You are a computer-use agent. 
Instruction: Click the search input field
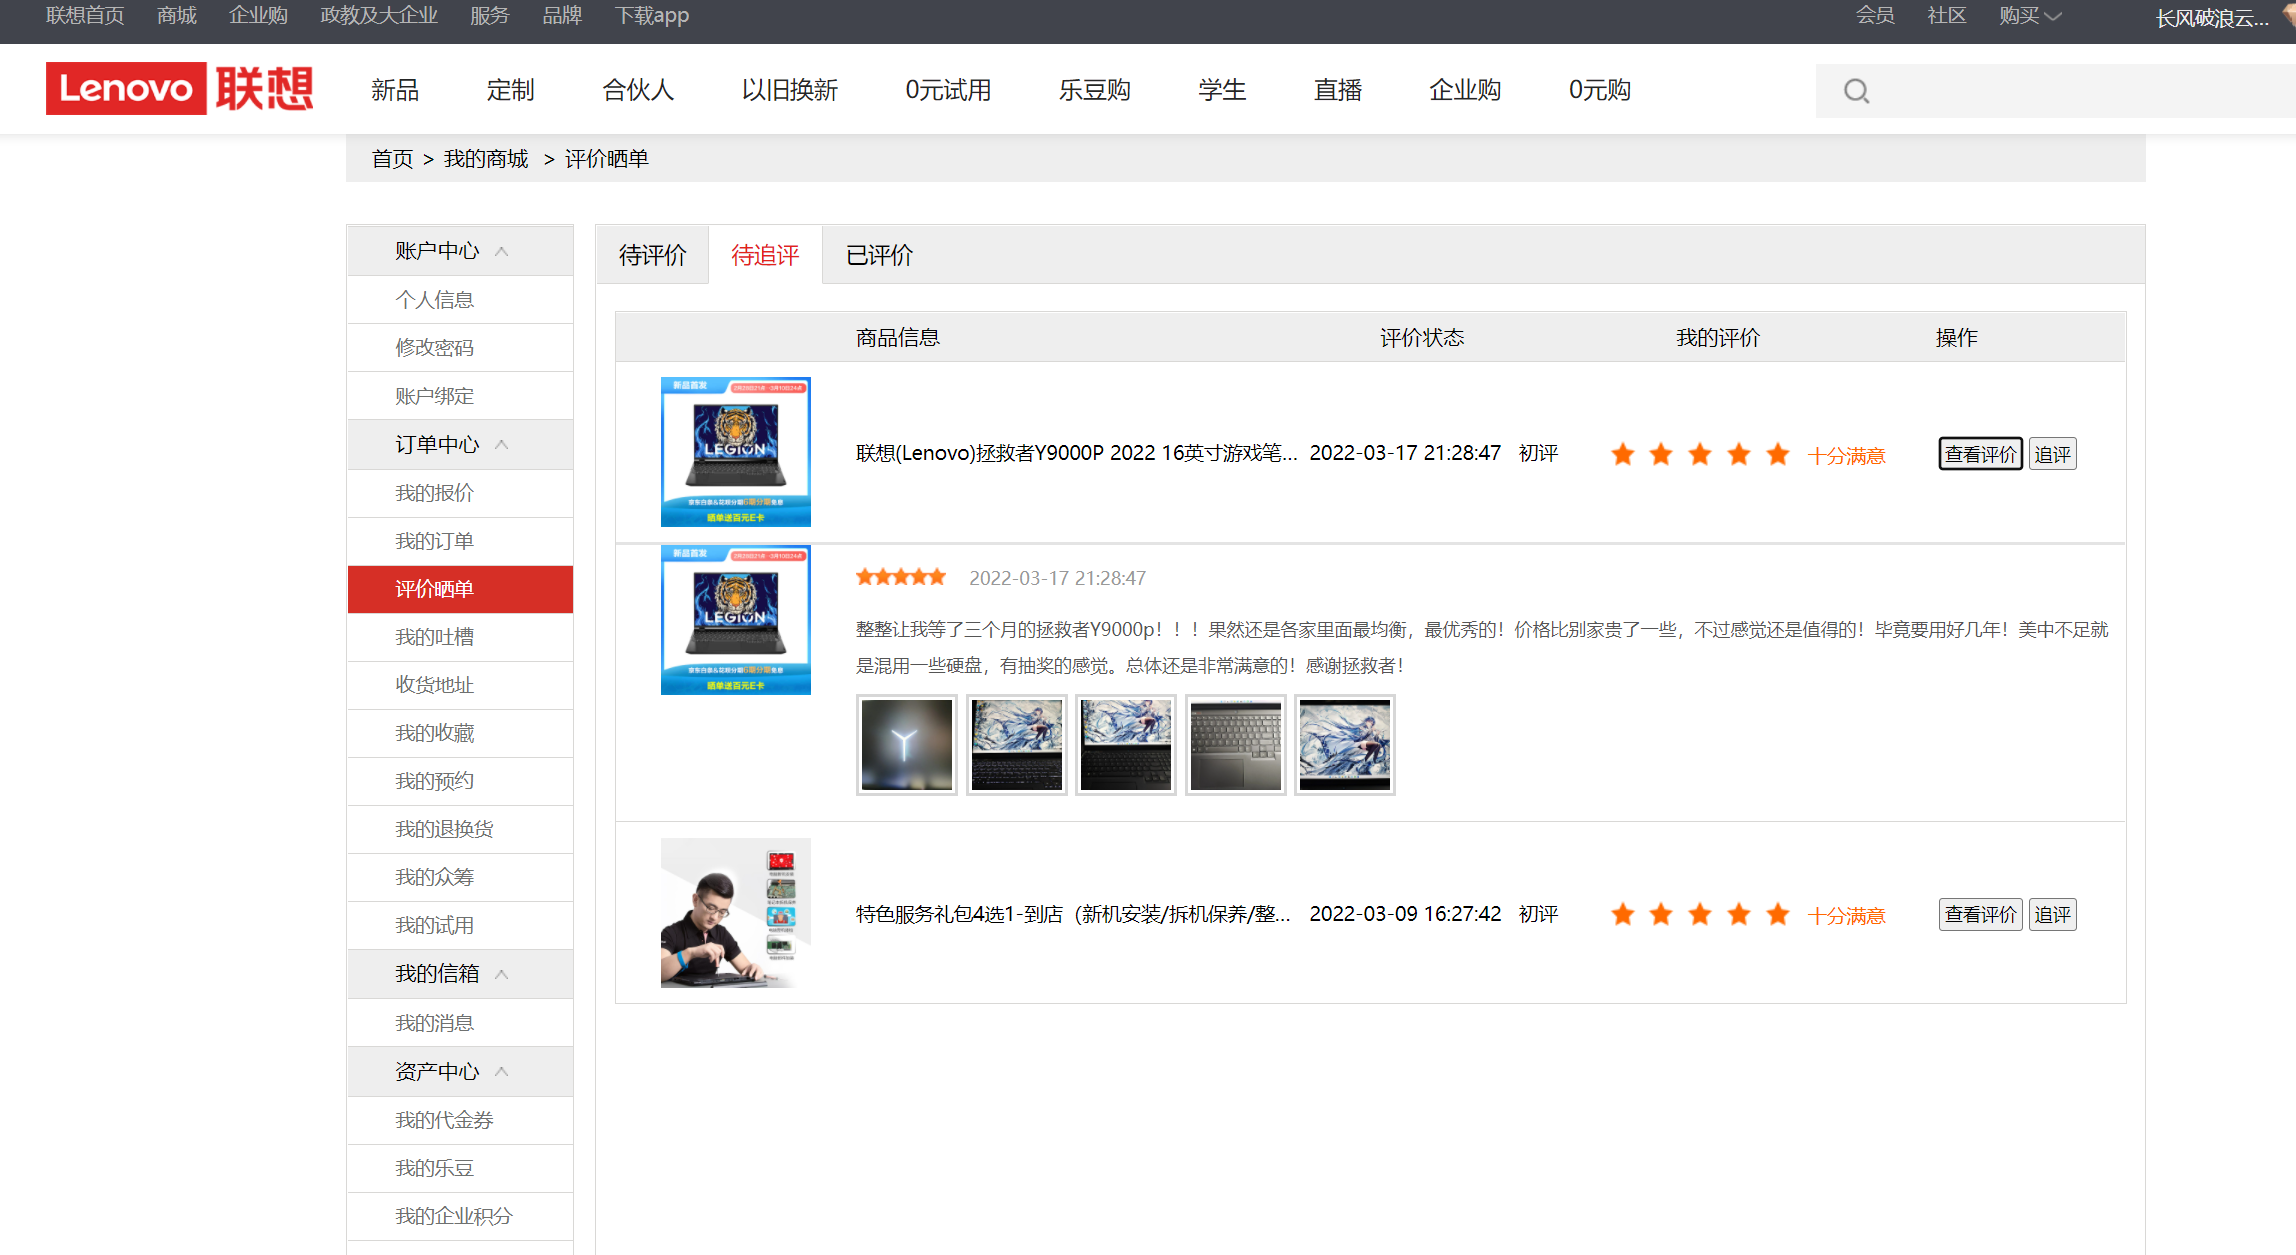[x=2056, y=91]
